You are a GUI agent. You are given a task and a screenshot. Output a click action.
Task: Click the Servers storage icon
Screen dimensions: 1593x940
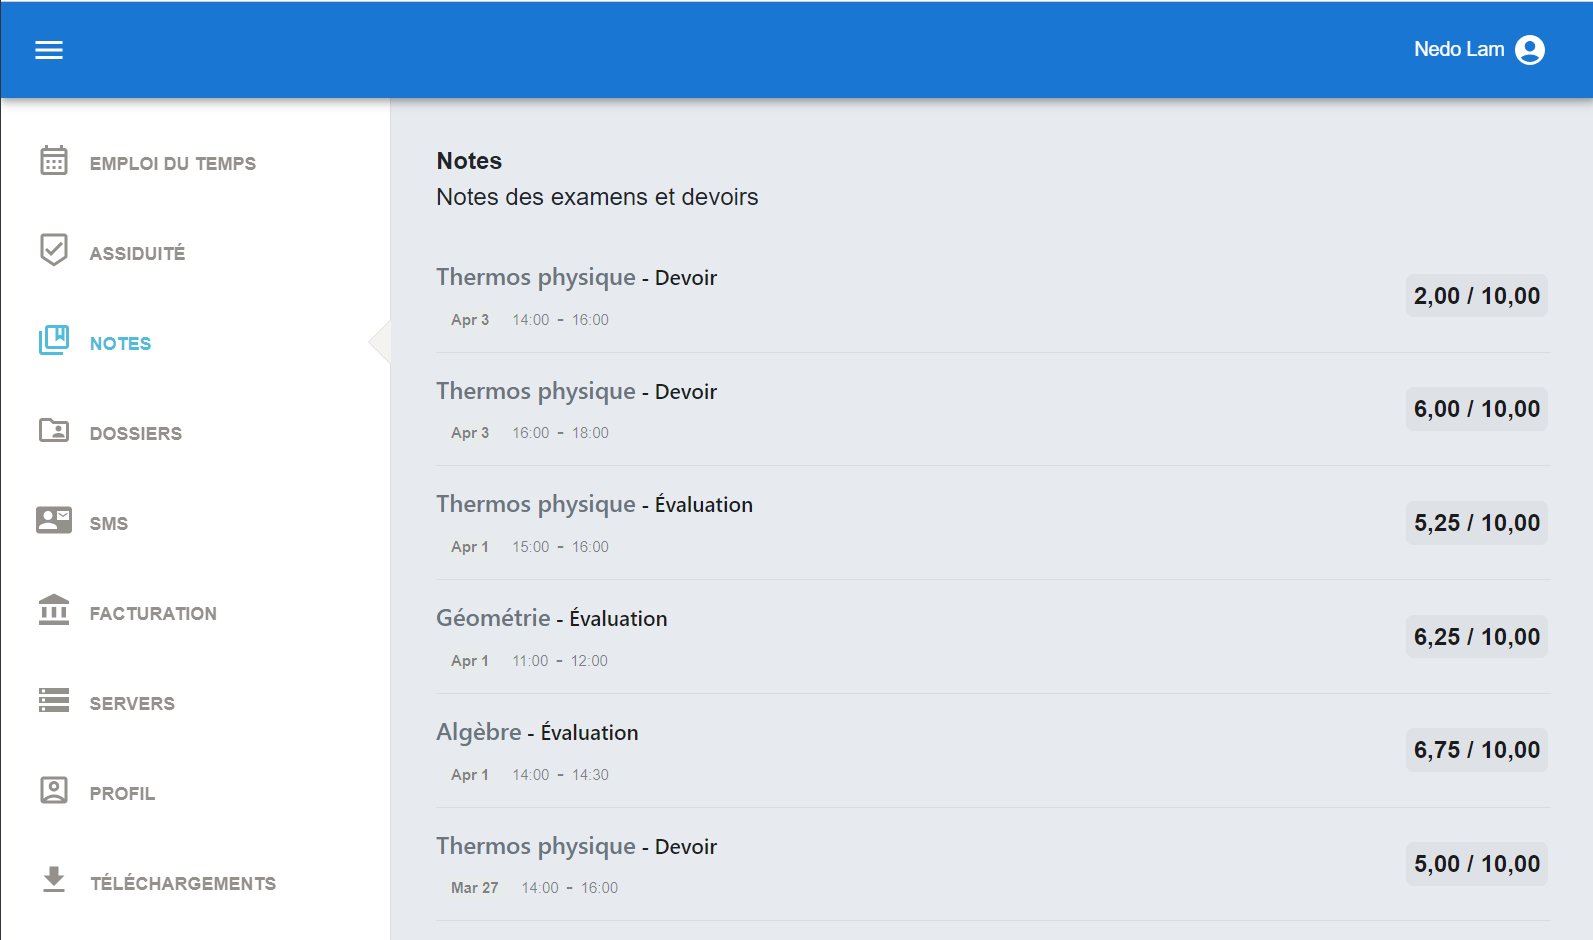point(54,700)
